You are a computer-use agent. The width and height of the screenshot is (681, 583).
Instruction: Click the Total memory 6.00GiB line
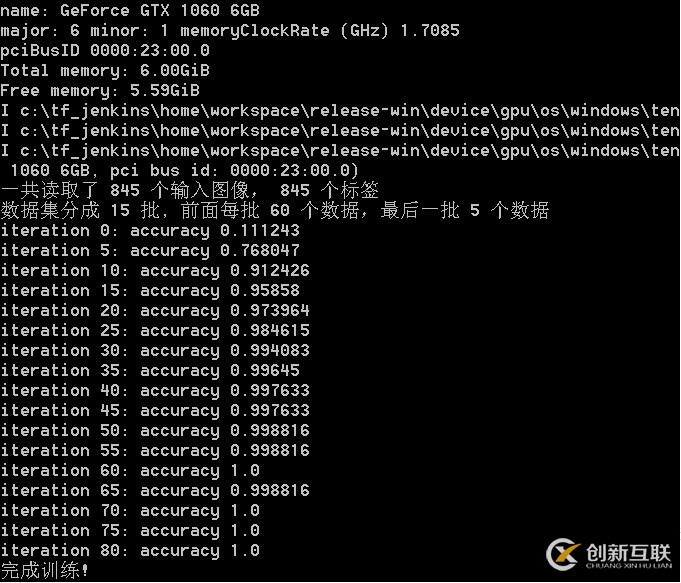tap(105, 70)
